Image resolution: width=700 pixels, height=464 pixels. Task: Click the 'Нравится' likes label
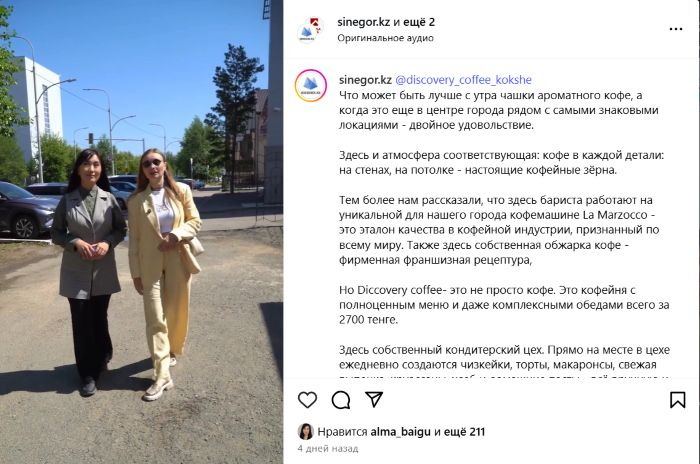coord(342,432)
